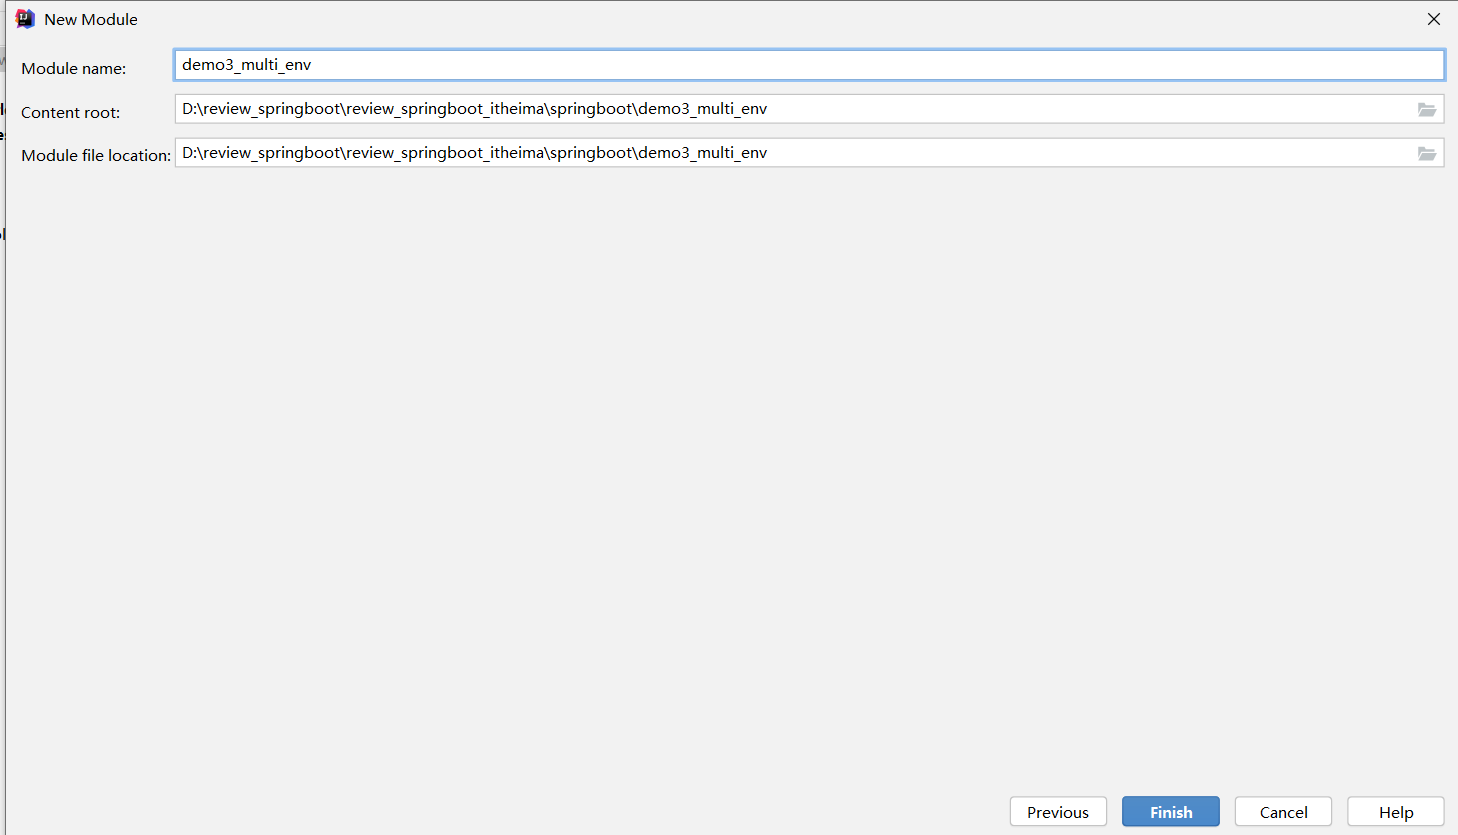Focus the Module file location path field
Screen dimensions: 1458x835
click(x=1000, y=153)
